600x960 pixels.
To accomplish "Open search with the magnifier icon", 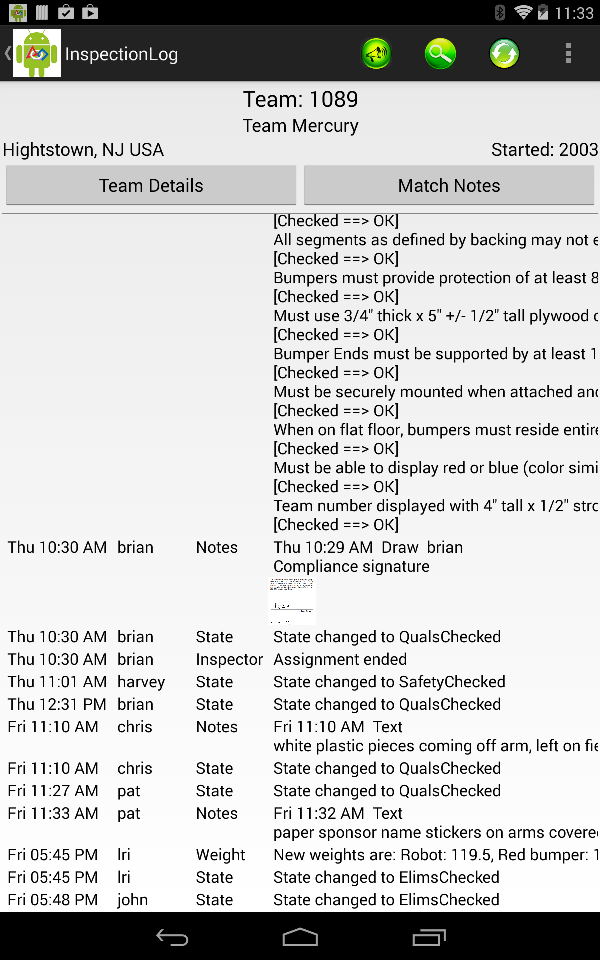I will pyautogui.click(x=440, y=54).
